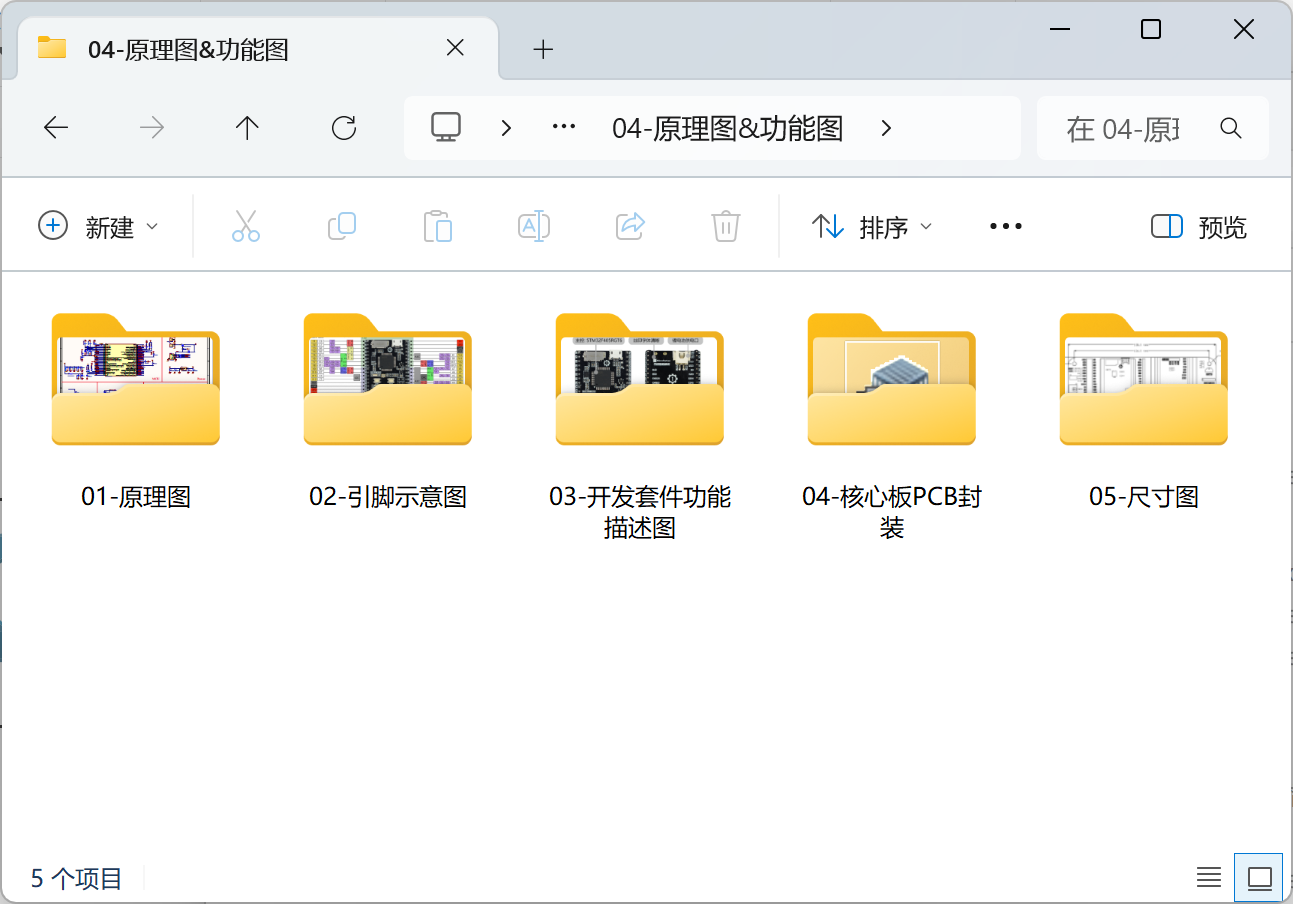Navigate up one folder level
Screen dimensions: 1293x904
pyautogui.click(x=246, y=128)
